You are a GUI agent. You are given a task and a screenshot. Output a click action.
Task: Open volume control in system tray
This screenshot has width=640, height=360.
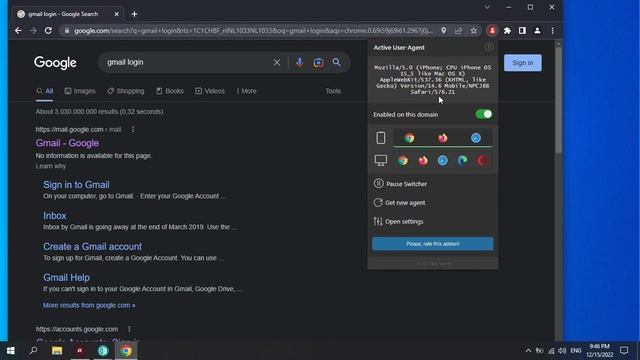point(562,351)
